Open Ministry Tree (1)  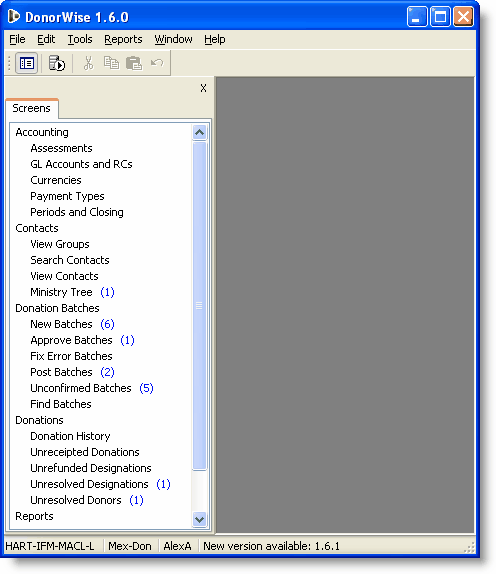72,292
